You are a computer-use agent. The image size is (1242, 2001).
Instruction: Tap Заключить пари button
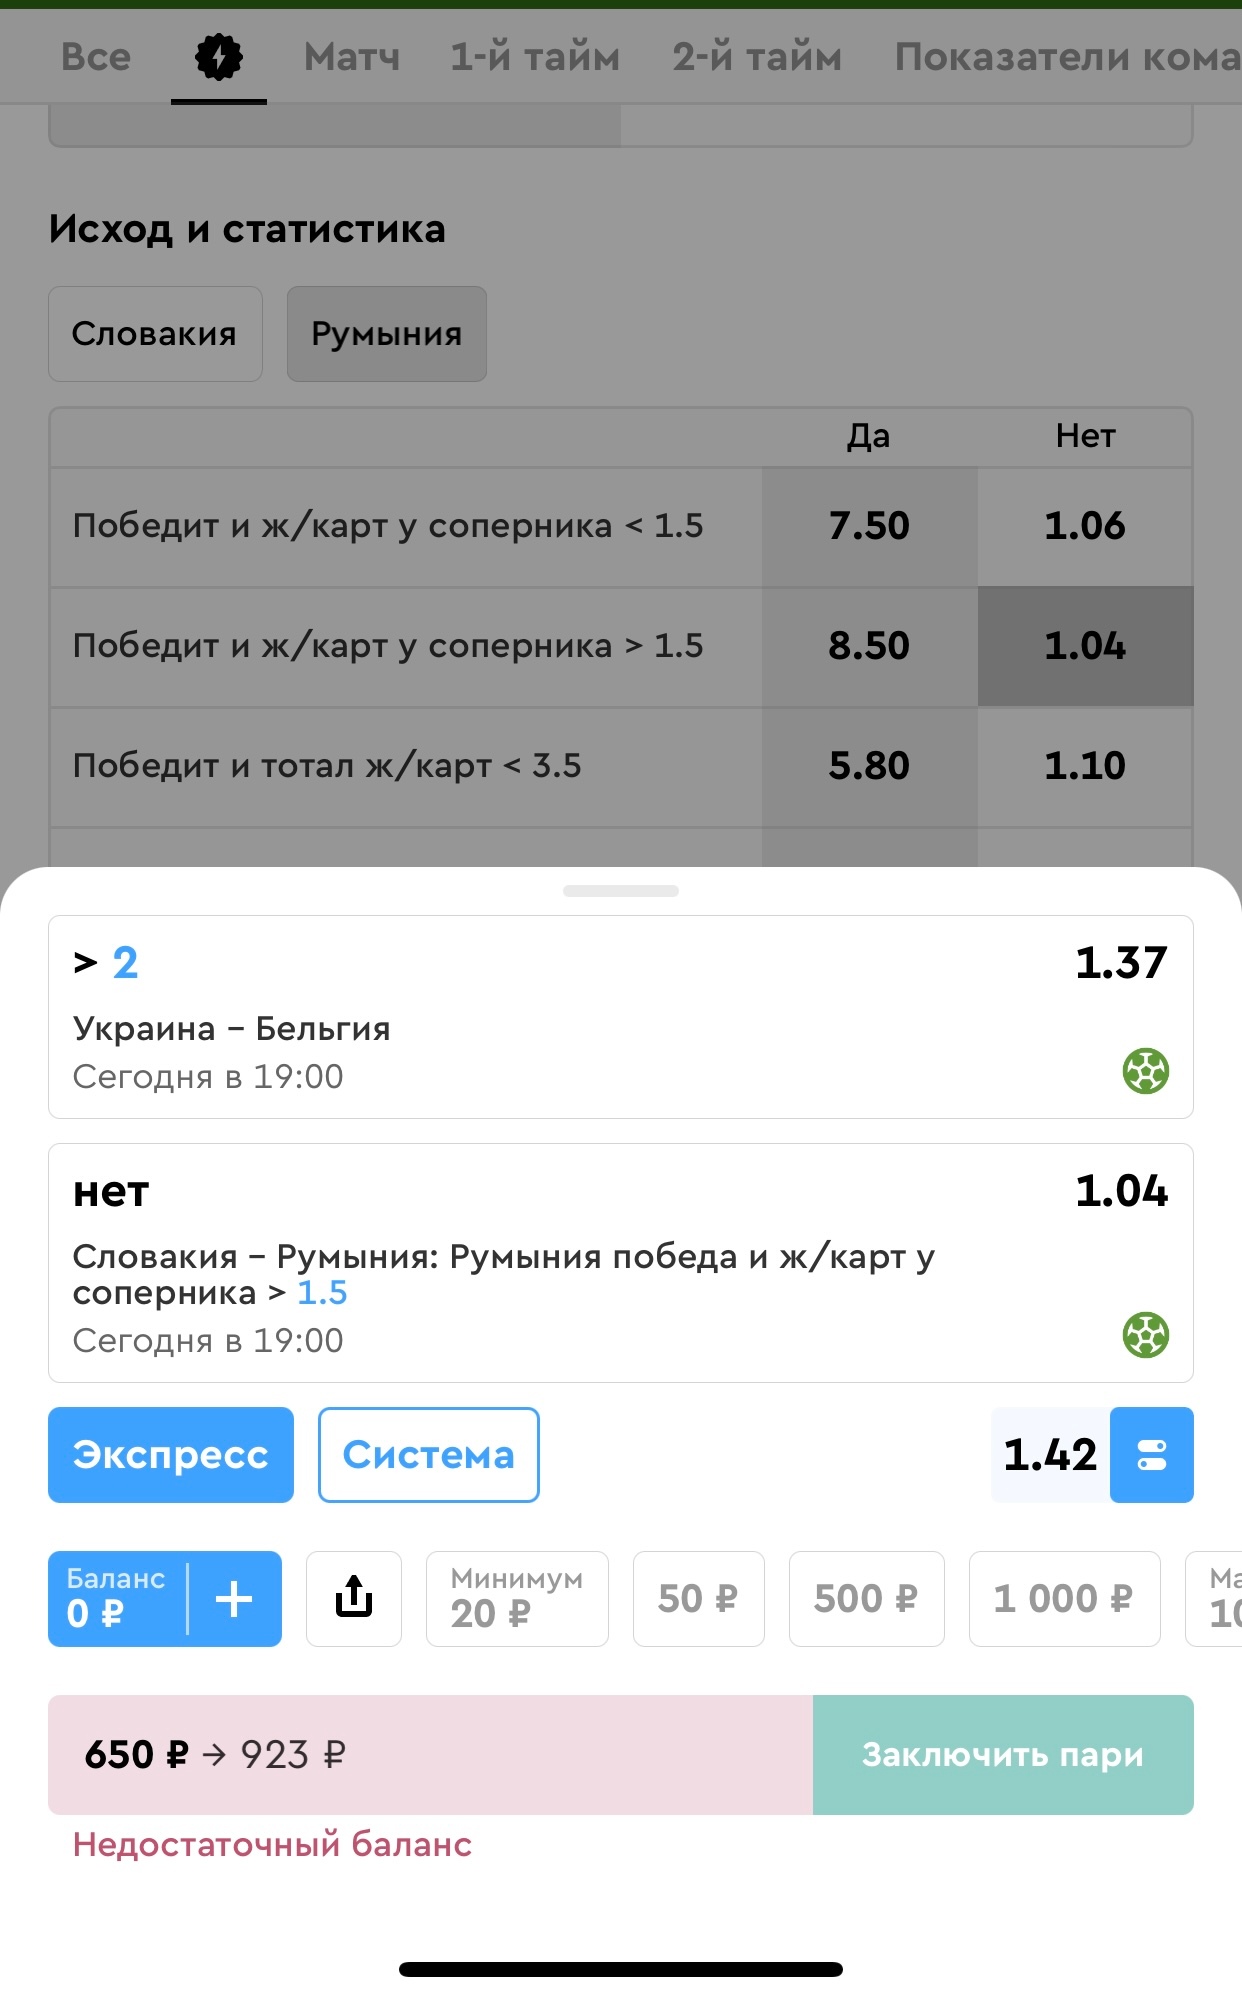(1003, 1754)
